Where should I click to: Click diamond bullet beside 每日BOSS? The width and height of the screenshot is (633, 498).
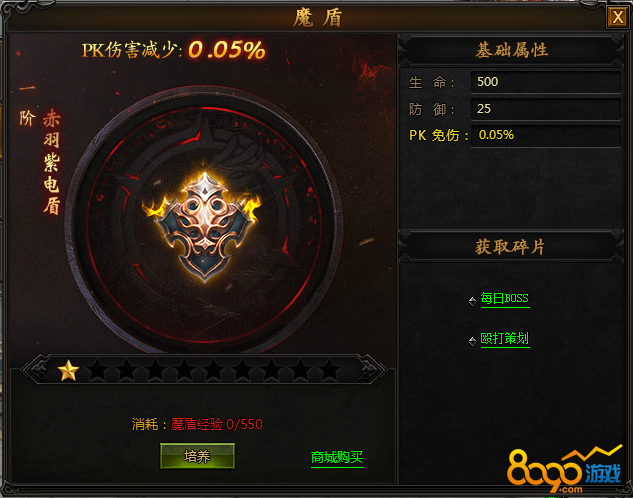tap(472, 301)
